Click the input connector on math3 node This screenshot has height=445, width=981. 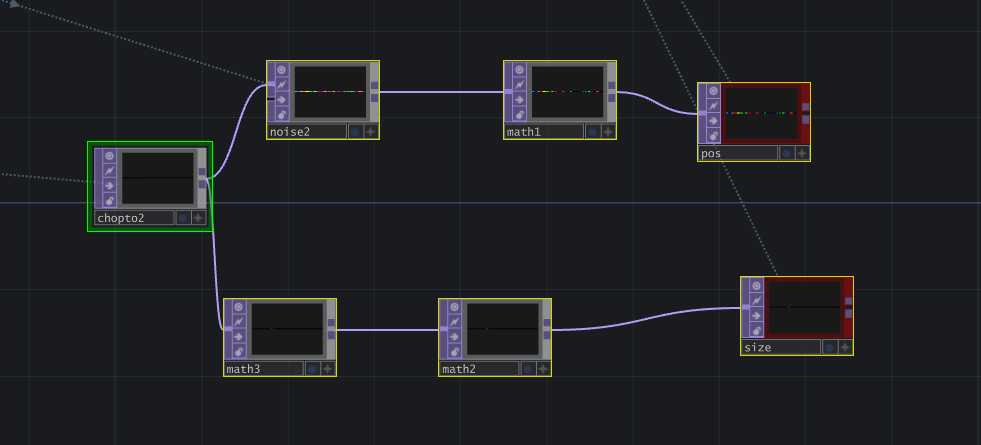(226, 329)
